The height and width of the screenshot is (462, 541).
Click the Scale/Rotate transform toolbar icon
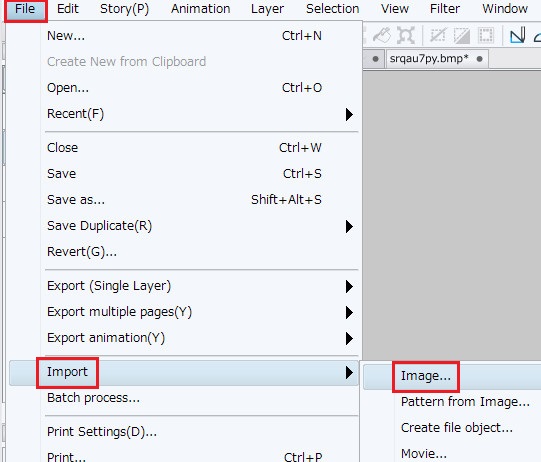coord(406,35)
